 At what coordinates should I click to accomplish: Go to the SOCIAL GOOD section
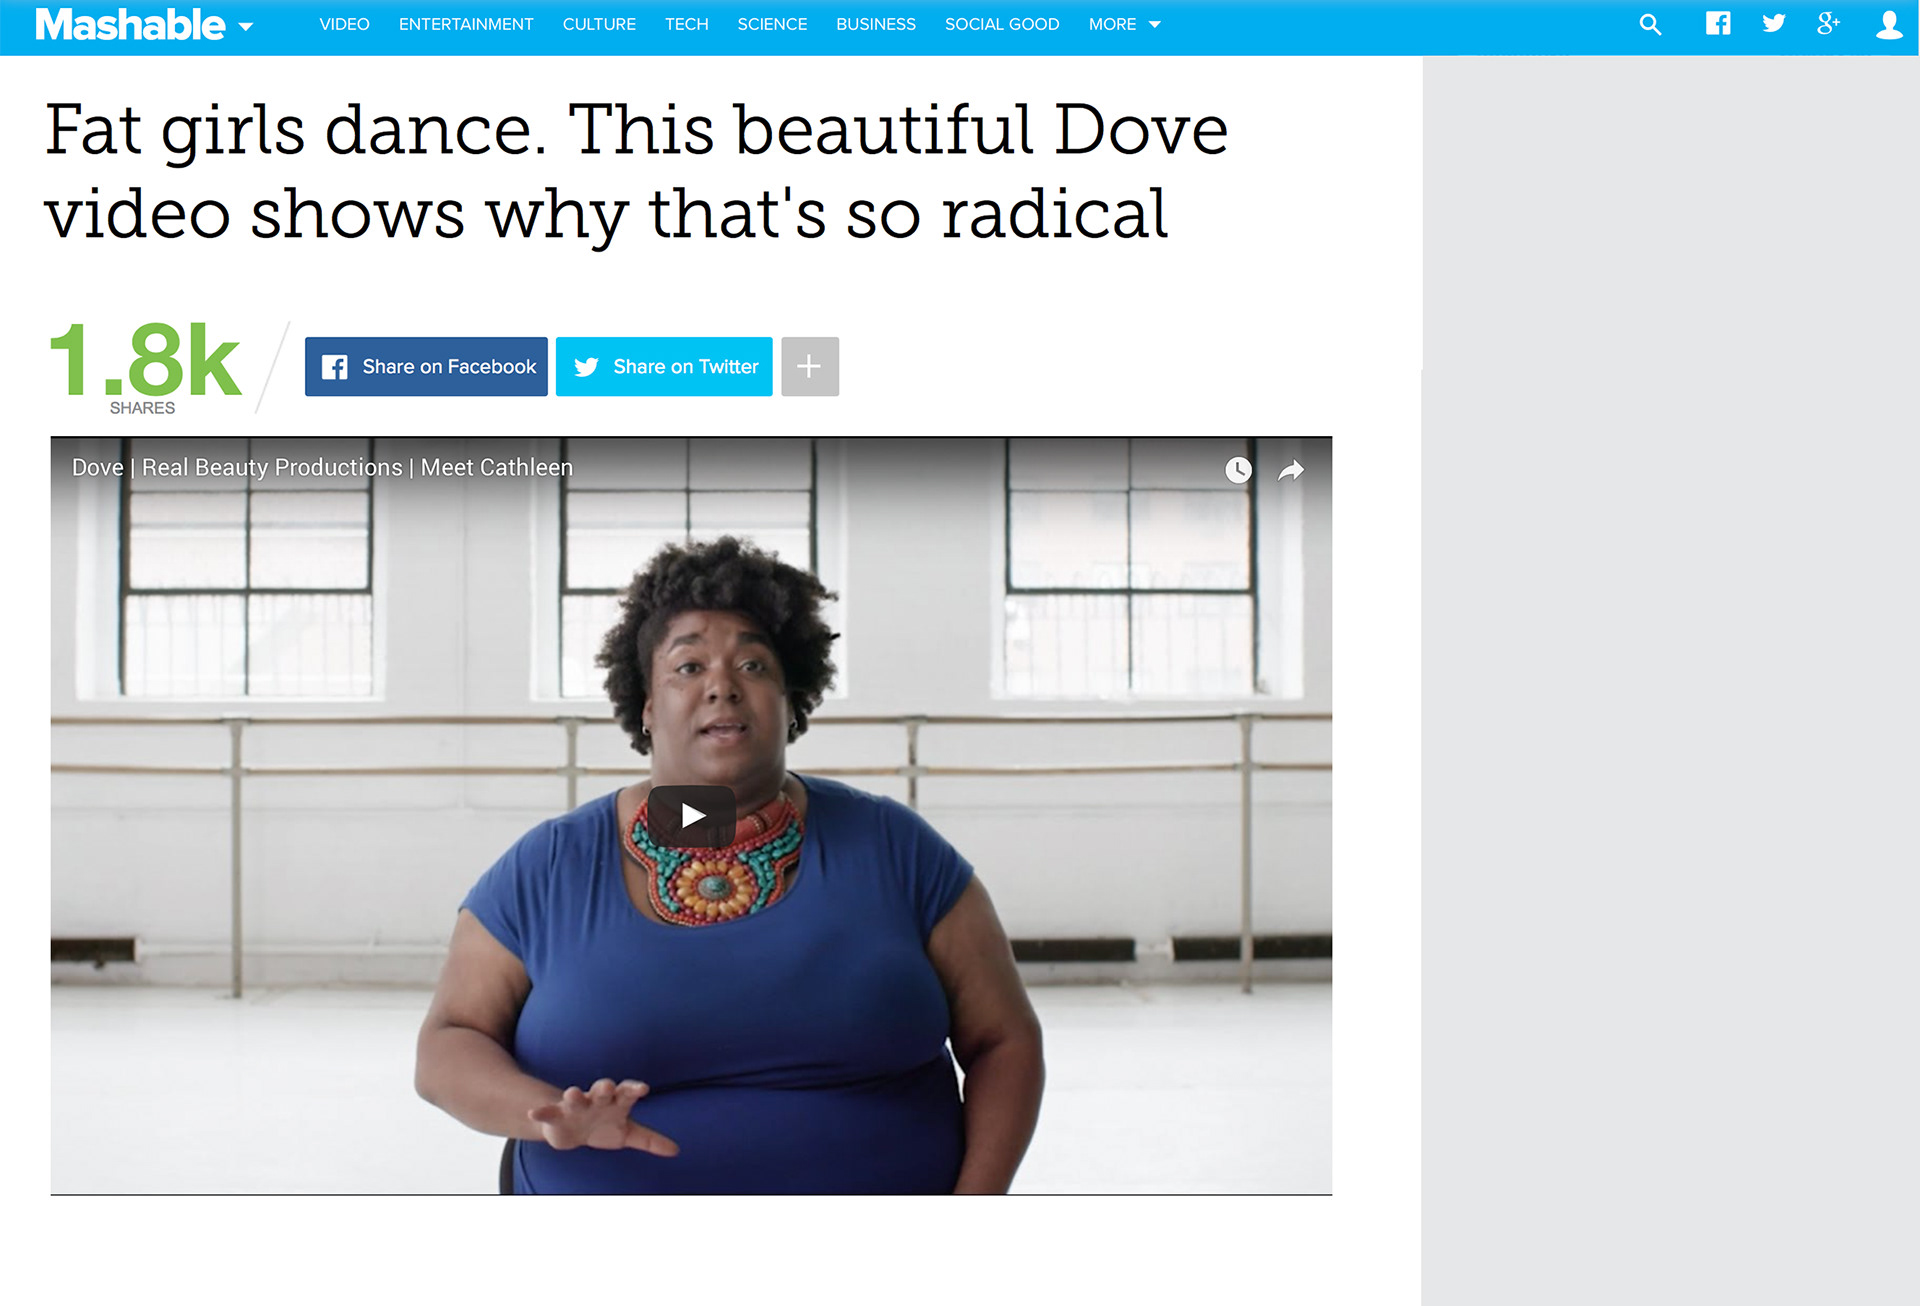(x=1002, y=24)
